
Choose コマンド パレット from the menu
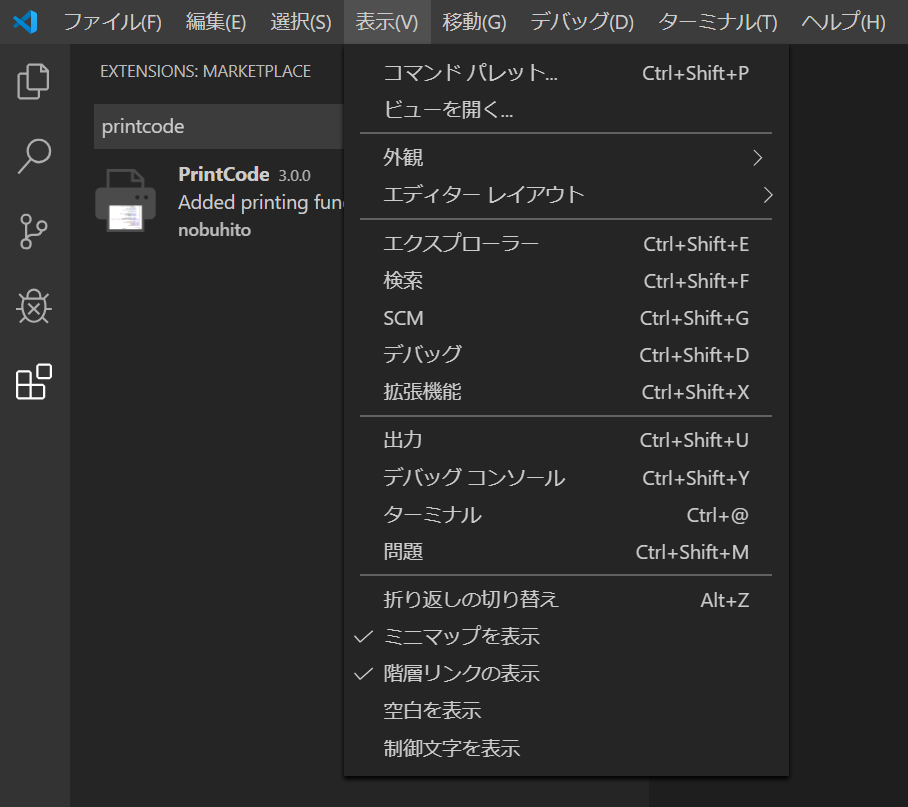tap(465, 72)
